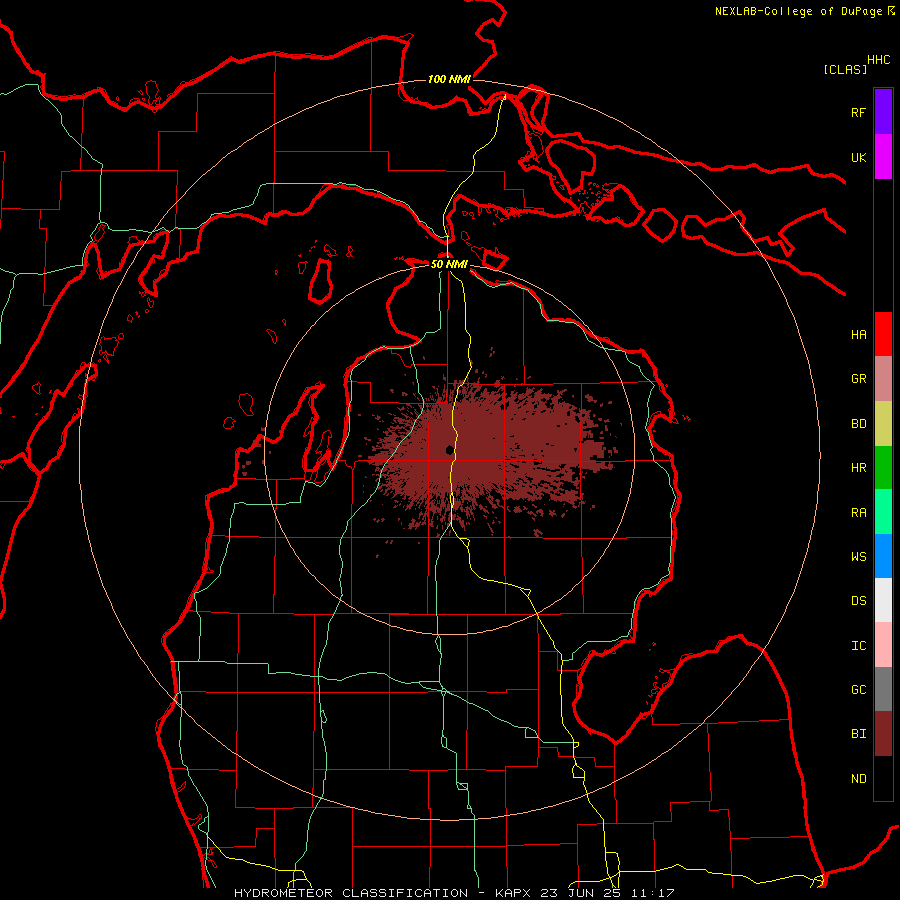Click the 100 NMI range ring label
Image resolution: width=900 pixels, height=900 pixels.
[x=449, y=79]
